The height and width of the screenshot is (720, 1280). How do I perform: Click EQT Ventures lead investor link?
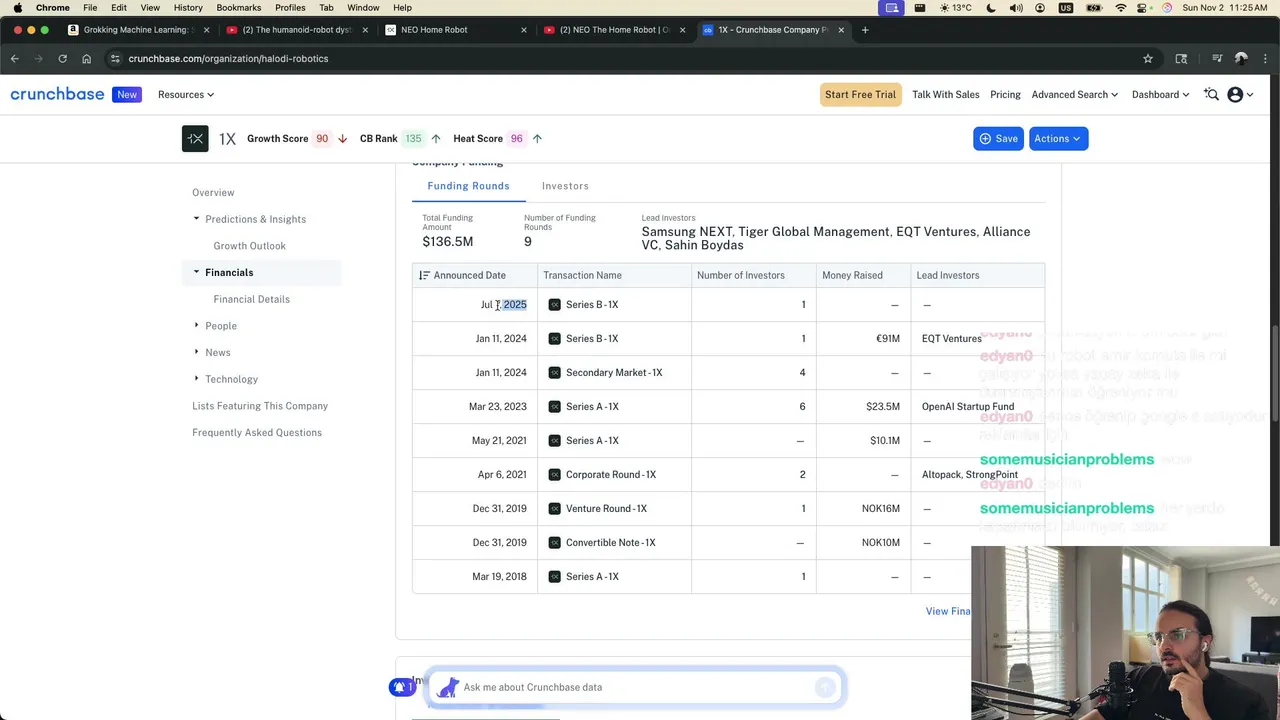952,339
